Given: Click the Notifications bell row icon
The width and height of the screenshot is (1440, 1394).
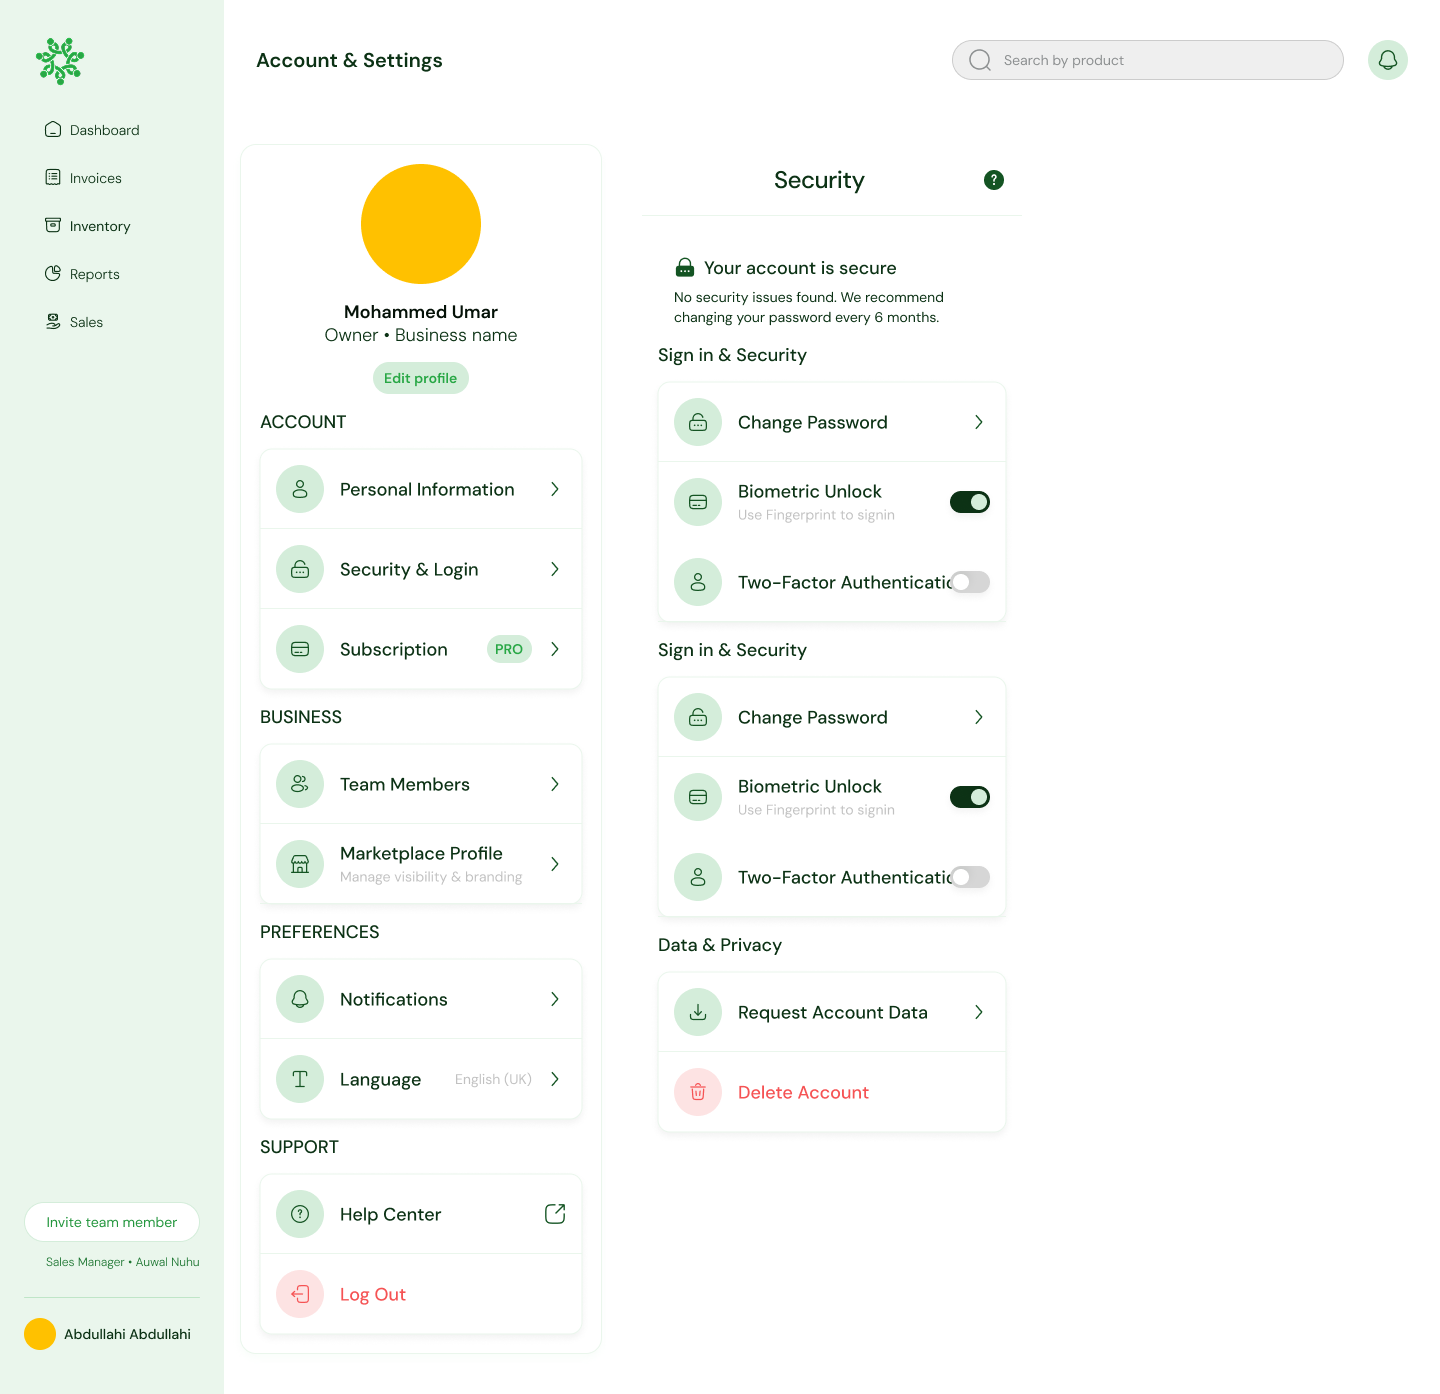Looking at the screenshot, I should (x=300, y=999).
